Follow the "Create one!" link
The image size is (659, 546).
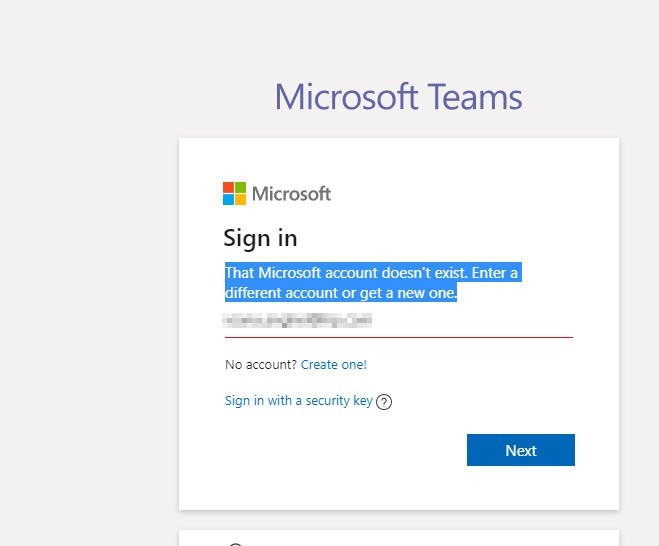[x=334, y=364]
